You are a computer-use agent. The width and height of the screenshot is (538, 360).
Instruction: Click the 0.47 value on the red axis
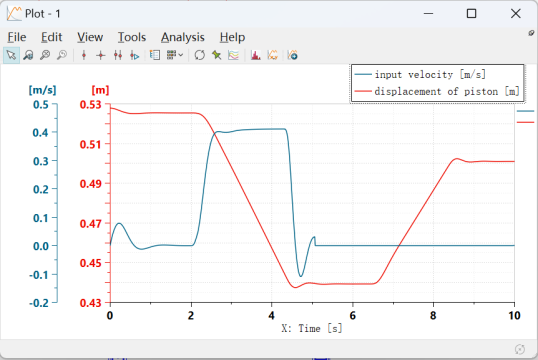coord(91,223)
